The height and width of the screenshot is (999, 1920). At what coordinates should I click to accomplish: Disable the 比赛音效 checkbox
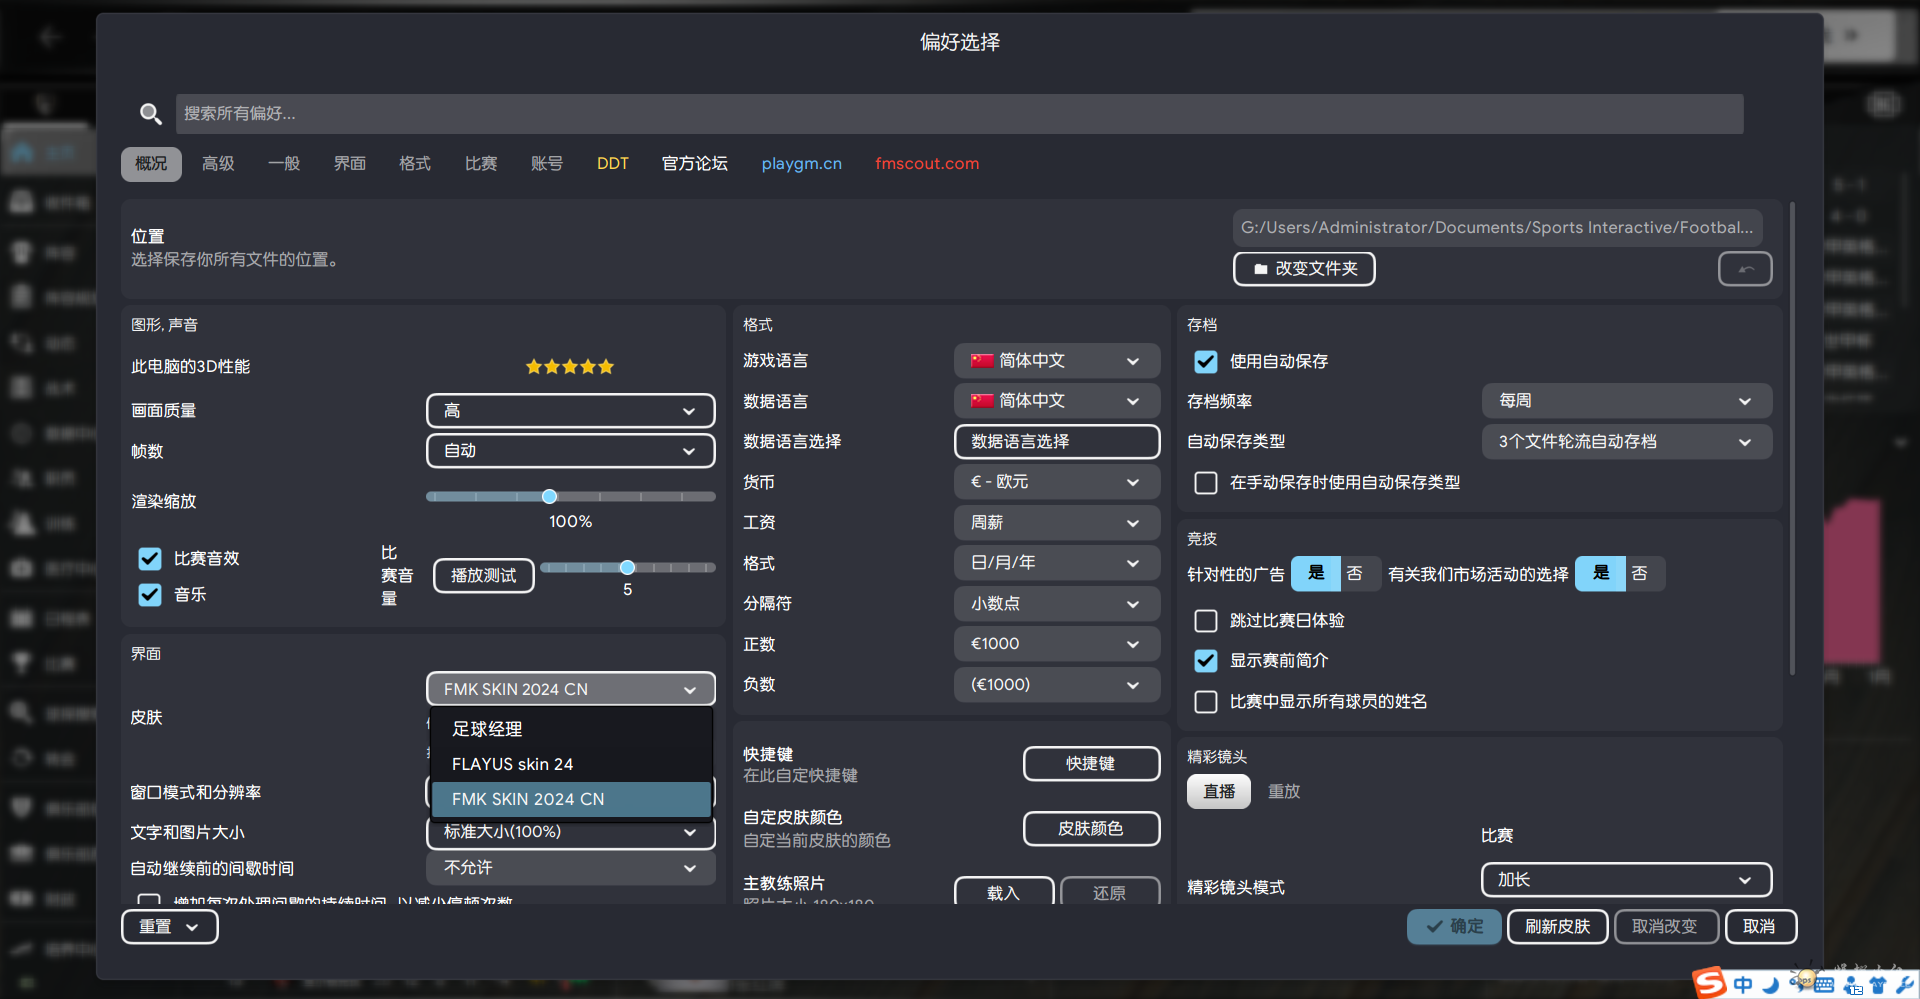(150, 559)
